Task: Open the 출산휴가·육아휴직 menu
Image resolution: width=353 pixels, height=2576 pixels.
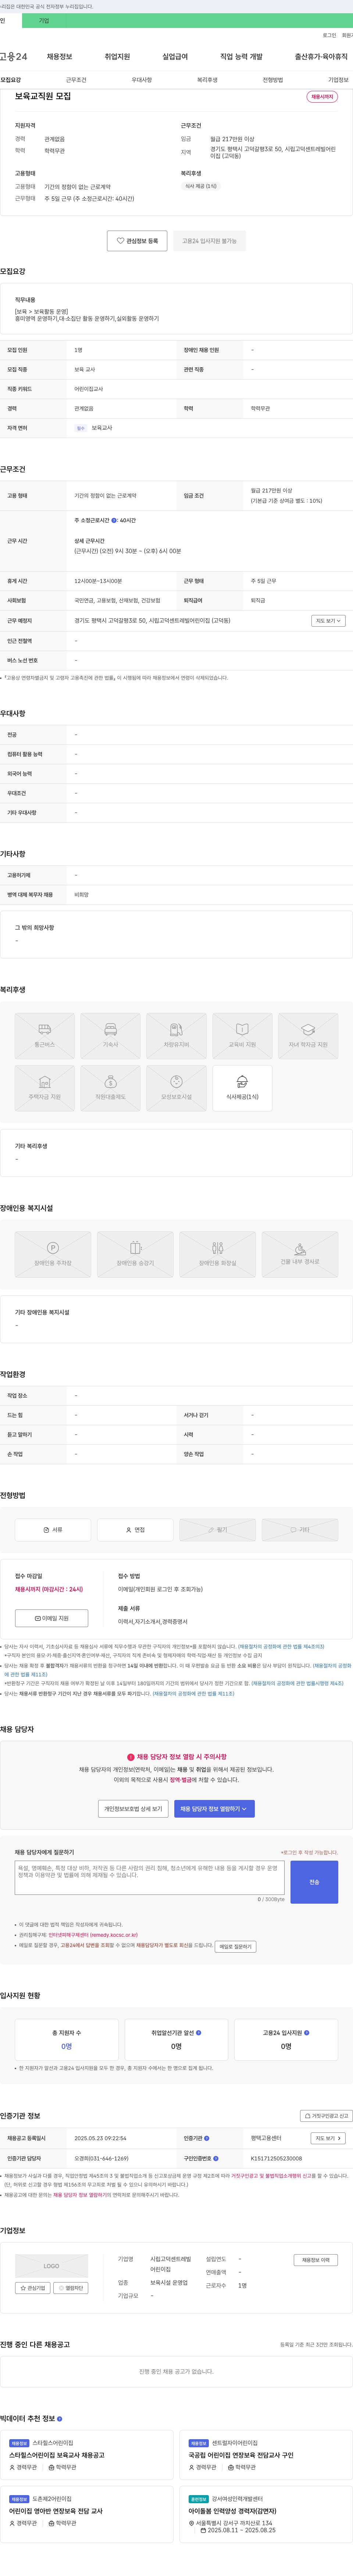Action: point(321,57)
